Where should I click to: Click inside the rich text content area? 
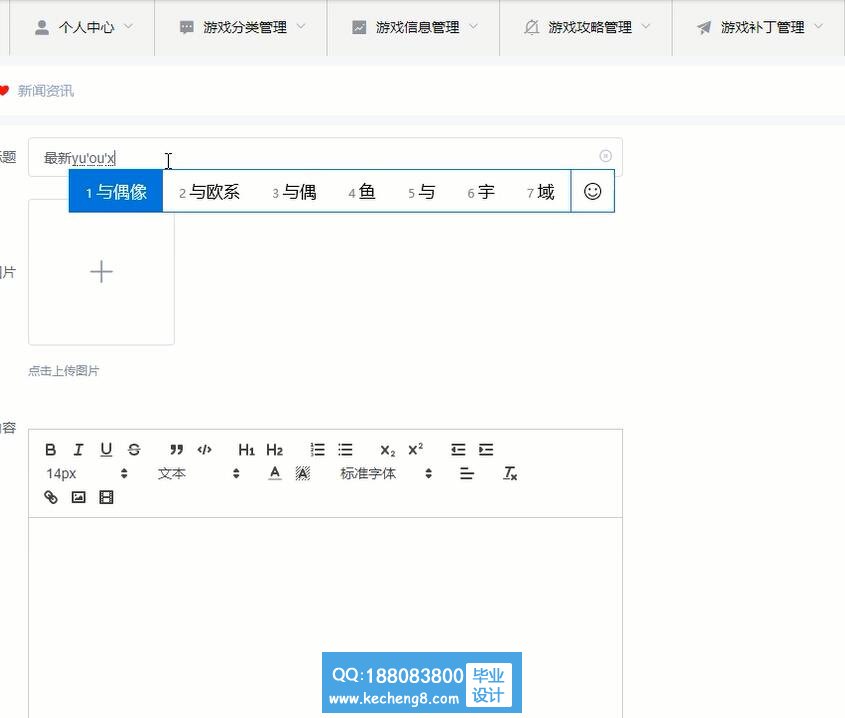325,617
